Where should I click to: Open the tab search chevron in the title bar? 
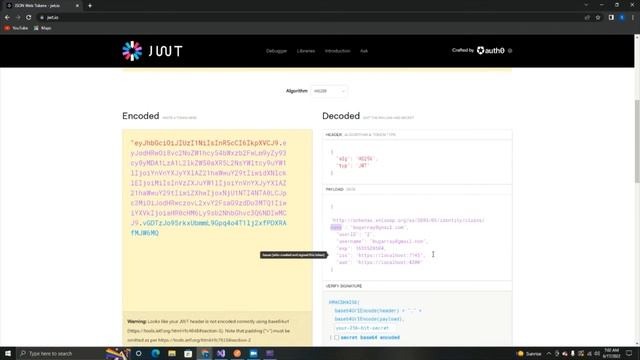coord(586,5)
